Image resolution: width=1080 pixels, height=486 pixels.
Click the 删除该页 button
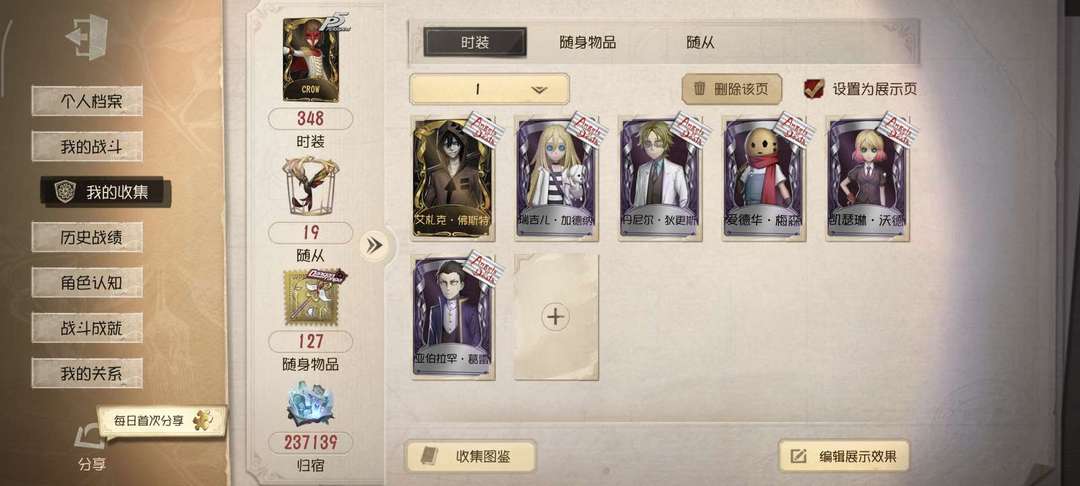[x=731, y=89]
